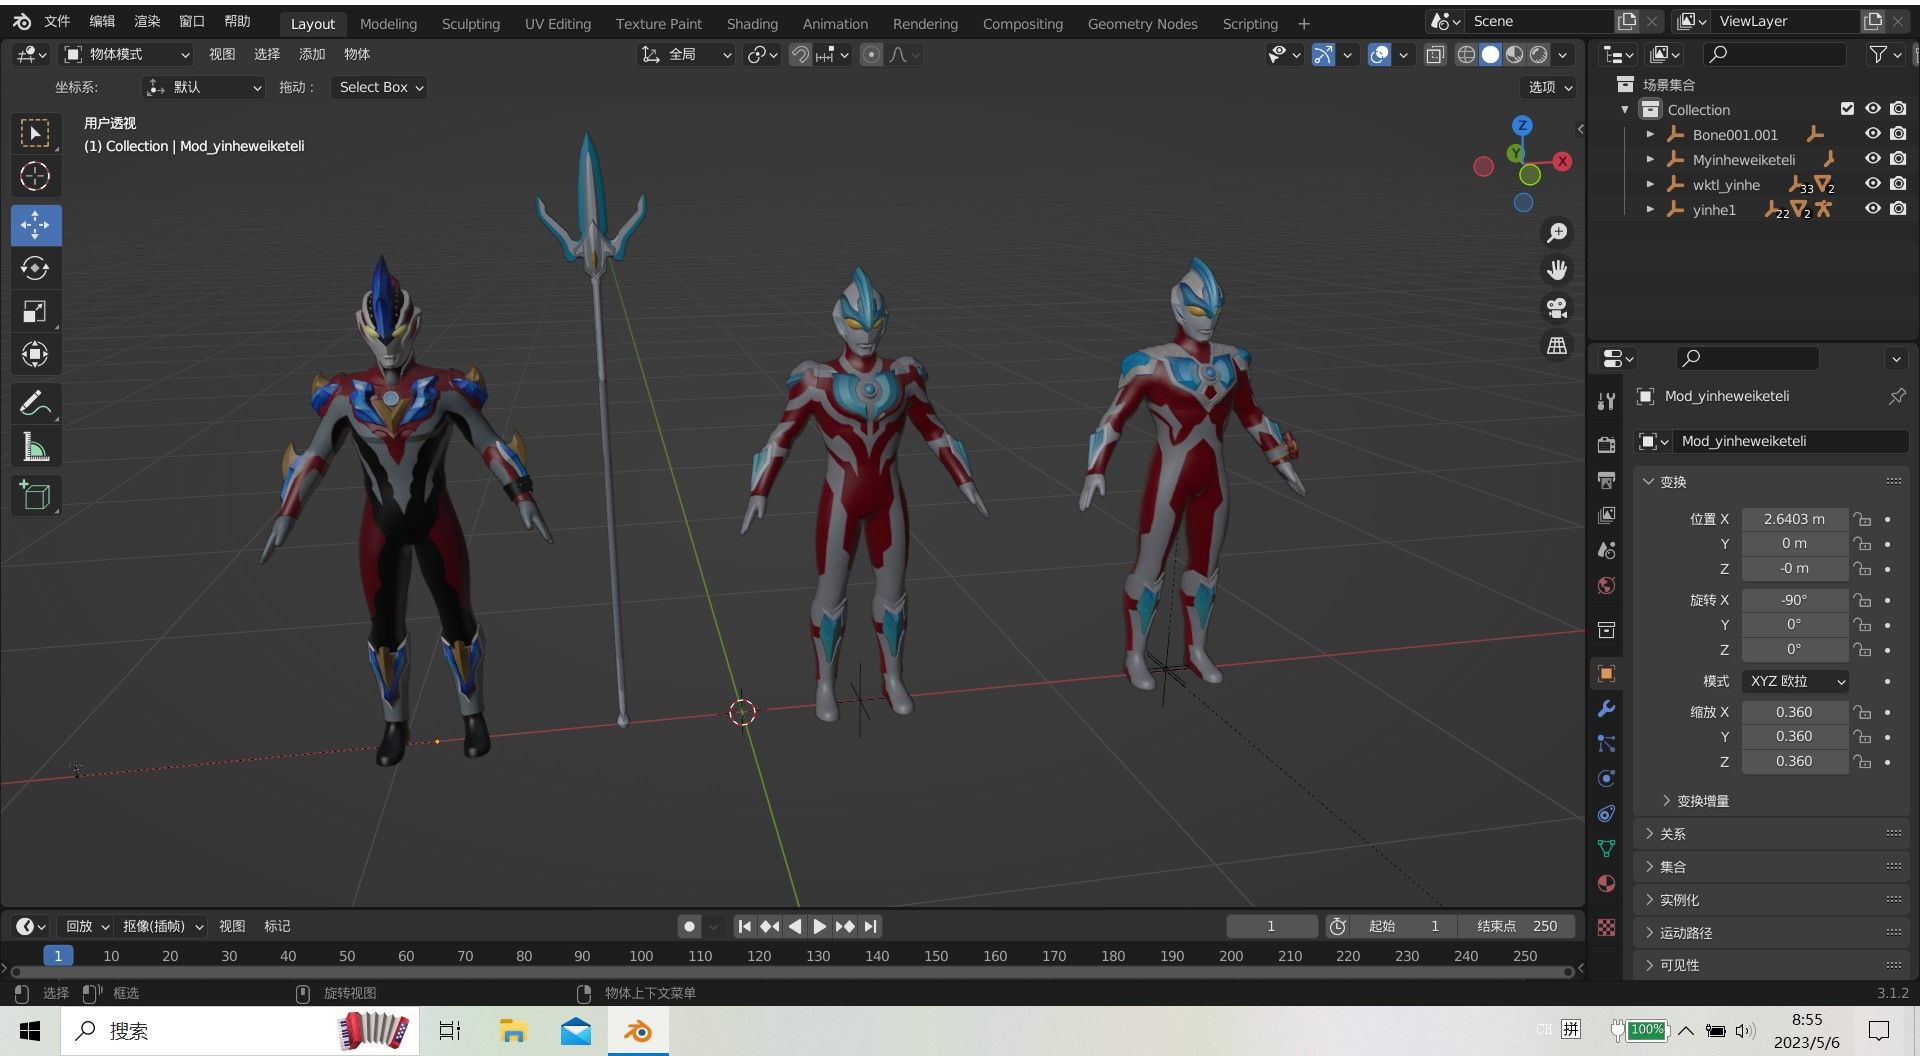Click the 位置 X value field
The image size is (1920, 1056).
(1794, 519)
